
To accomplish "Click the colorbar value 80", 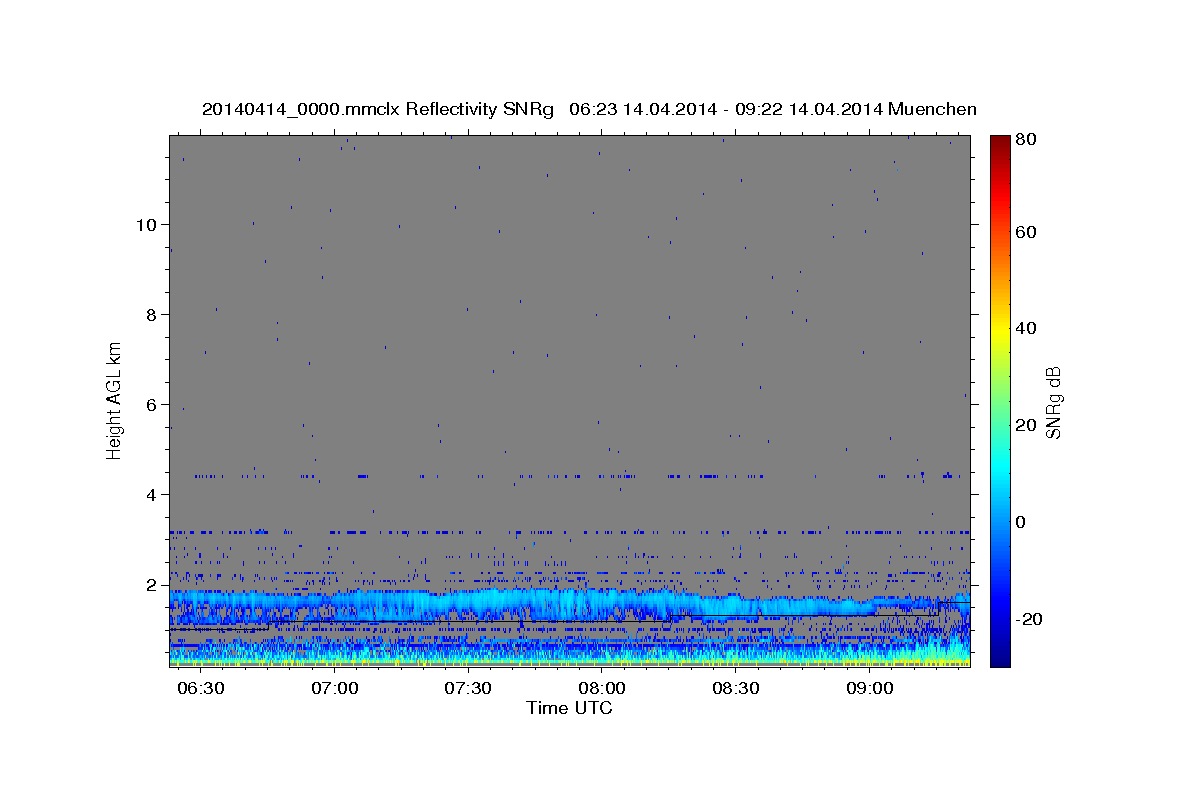I will coord(1024,140).
